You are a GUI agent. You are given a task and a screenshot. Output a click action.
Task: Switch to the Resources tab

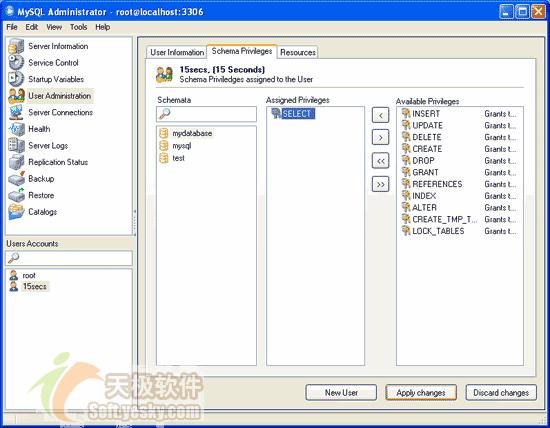pos(298,52)
